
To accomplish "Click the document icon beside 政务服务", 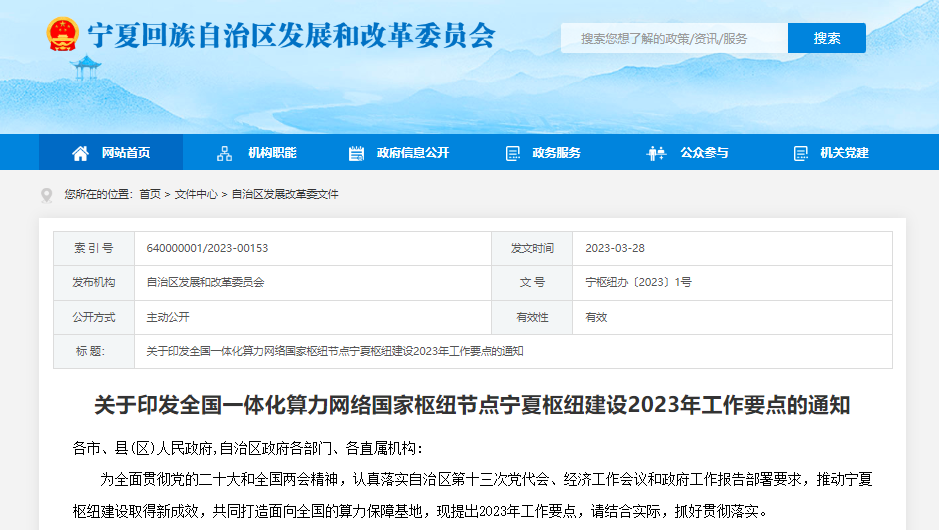I will (513, 153).
